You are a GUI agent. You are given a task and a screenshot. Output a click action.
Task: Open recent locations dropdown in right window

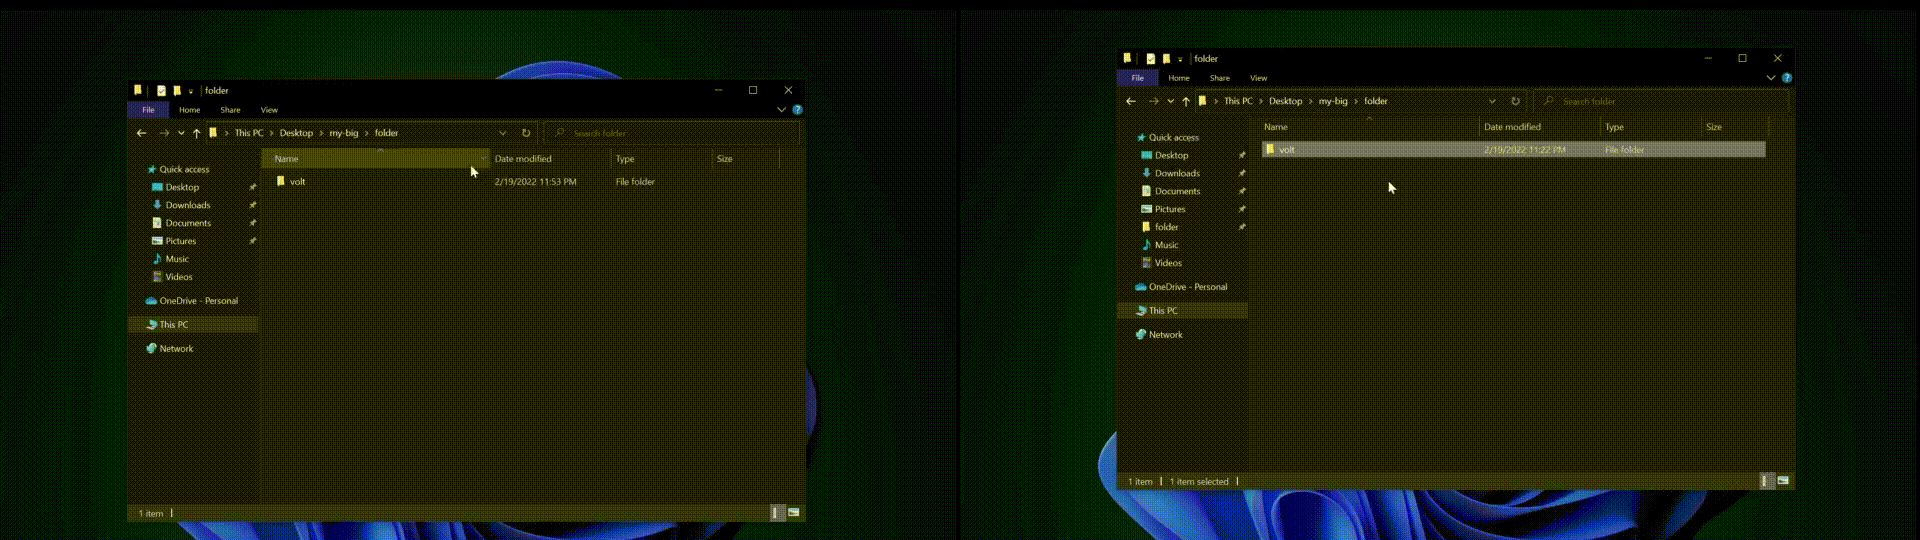pos(1170,101)
